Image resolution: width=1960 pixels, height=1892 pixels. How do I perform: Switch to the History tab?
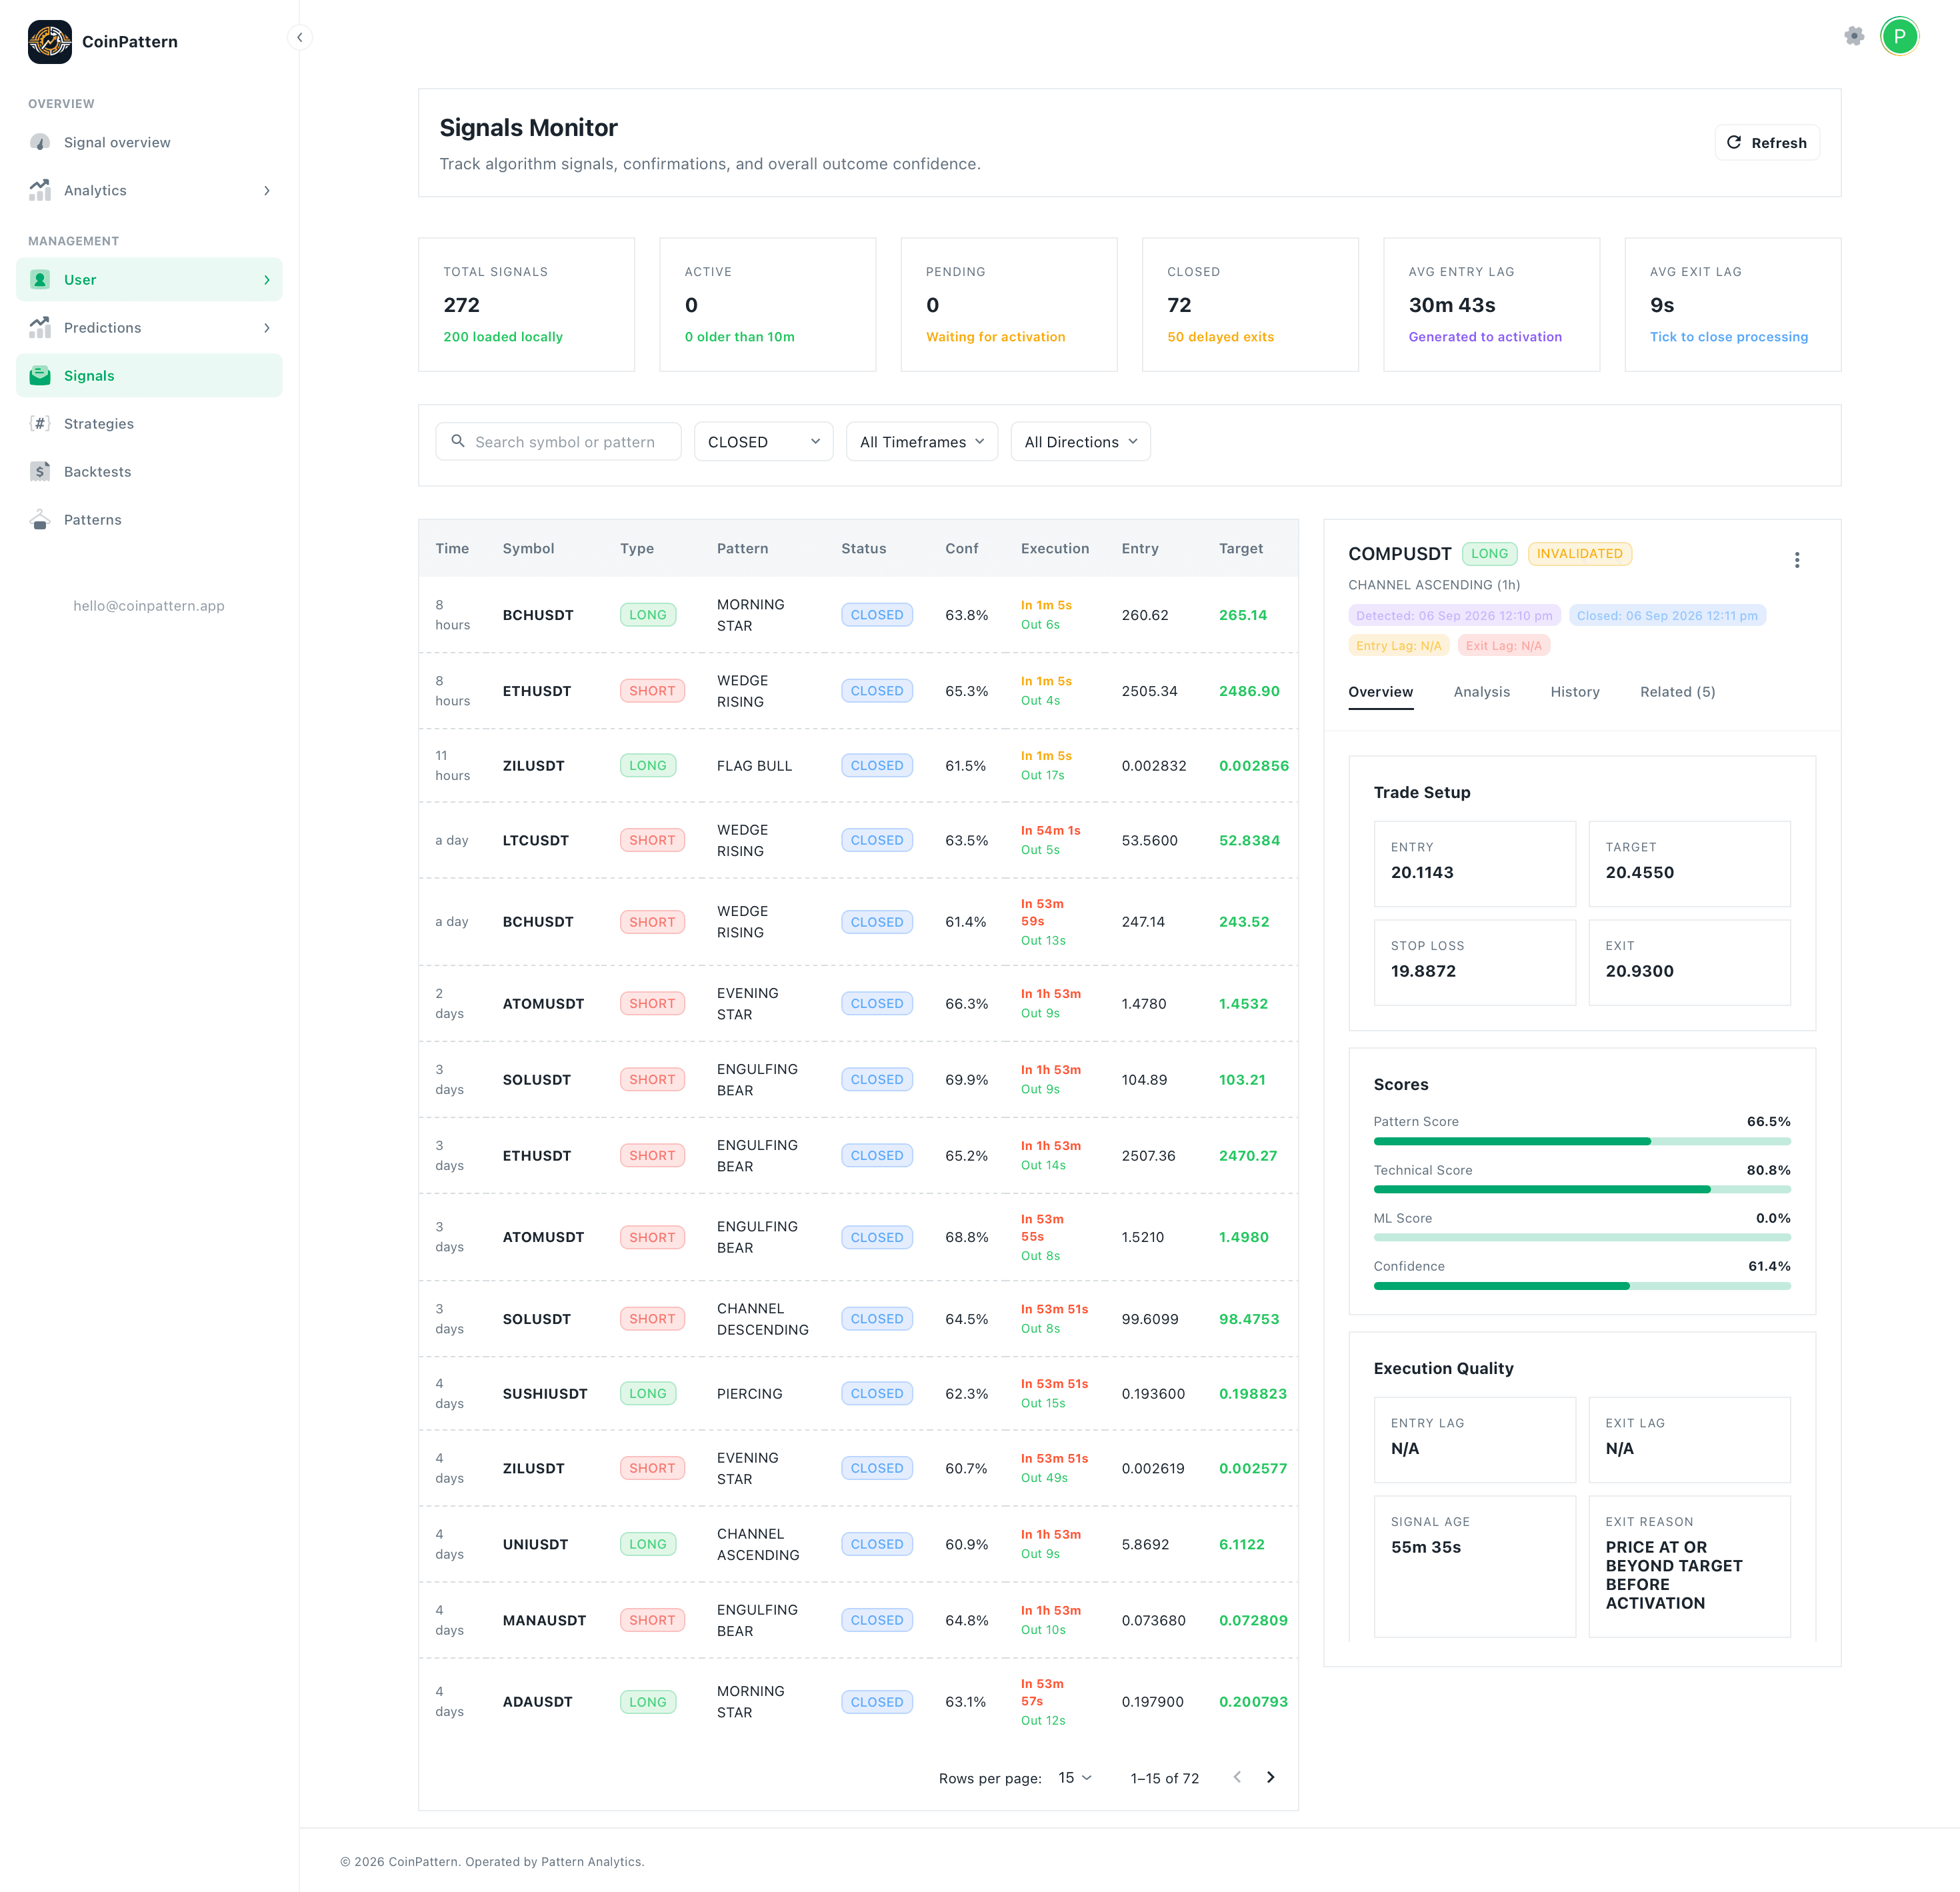tap(1575, 692)
